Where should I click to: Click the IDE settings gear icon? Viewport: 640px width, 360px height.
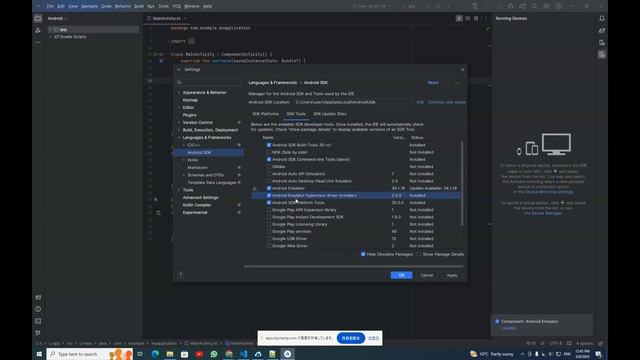coord(546,6)
